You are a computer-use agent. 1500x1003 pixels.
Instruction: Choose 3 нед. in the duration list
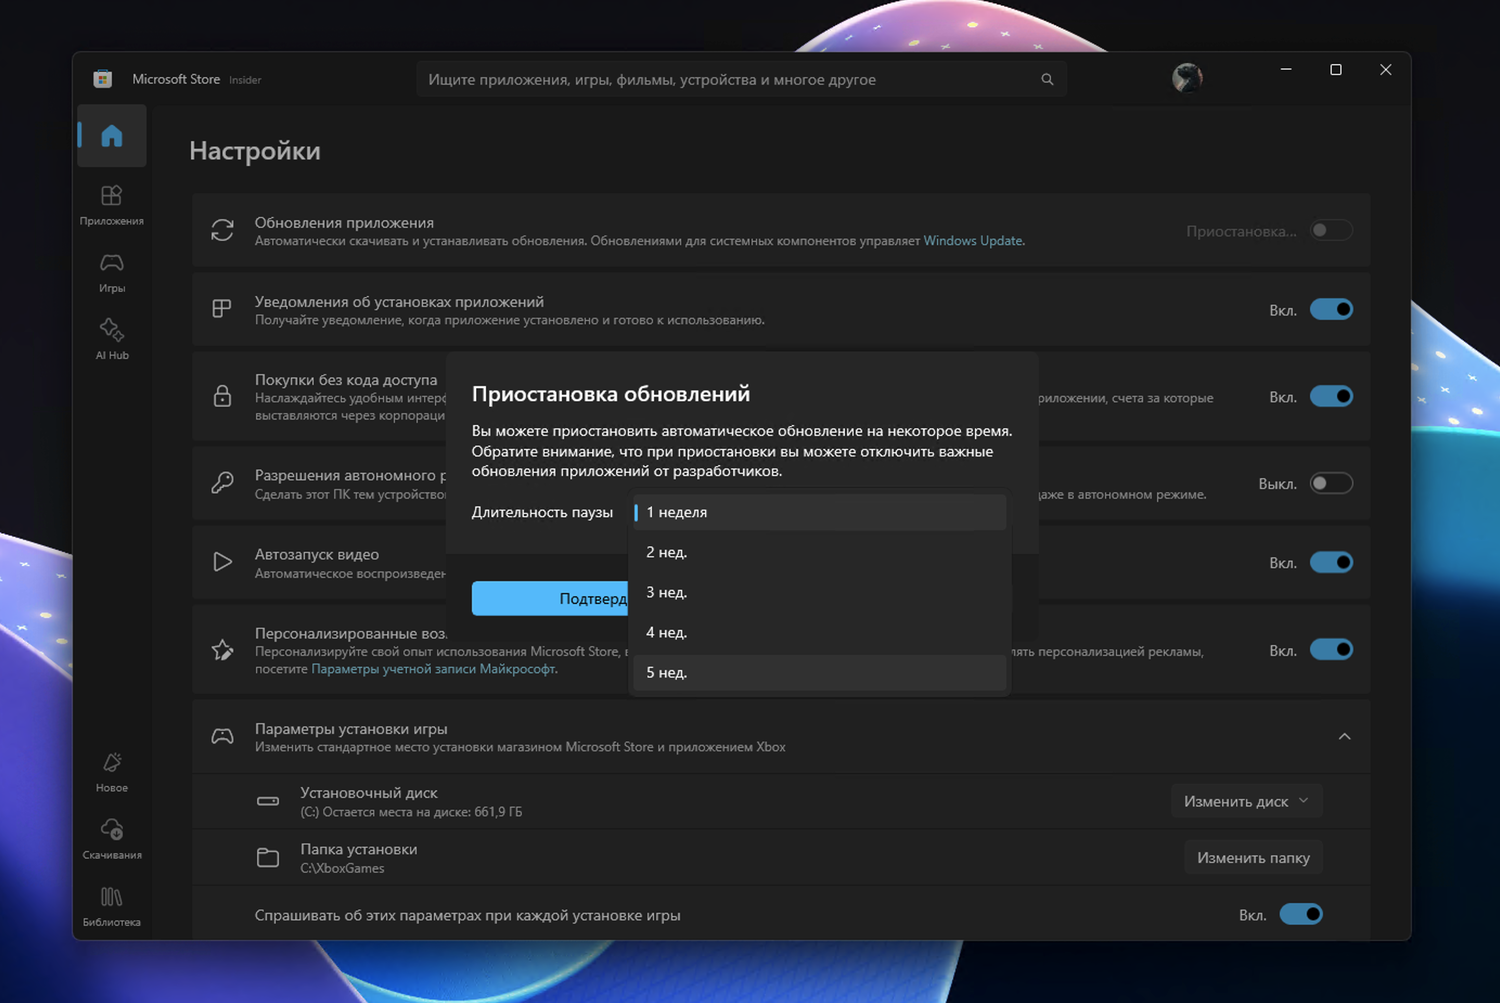[820, 592]
